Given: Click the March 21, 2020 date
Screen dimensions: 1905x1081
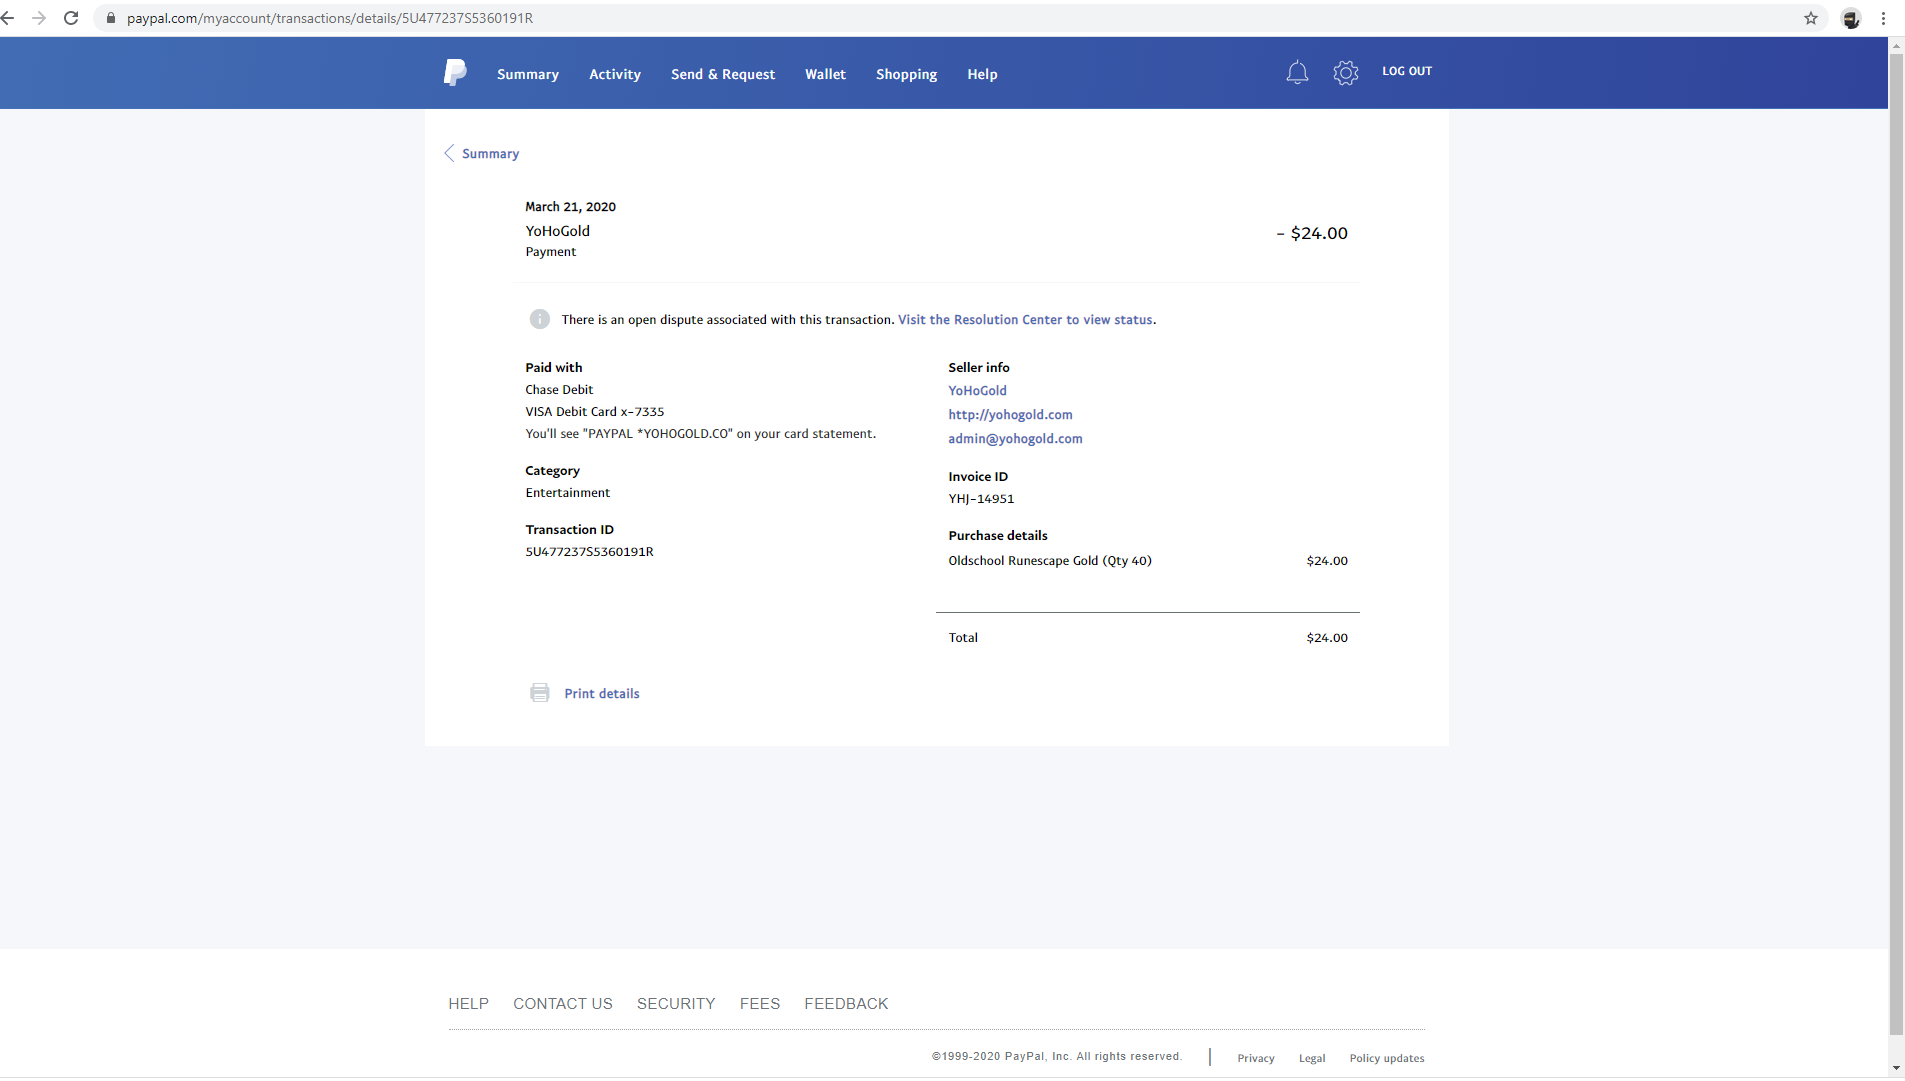Looking at the screenshot, I should (570, 206).
